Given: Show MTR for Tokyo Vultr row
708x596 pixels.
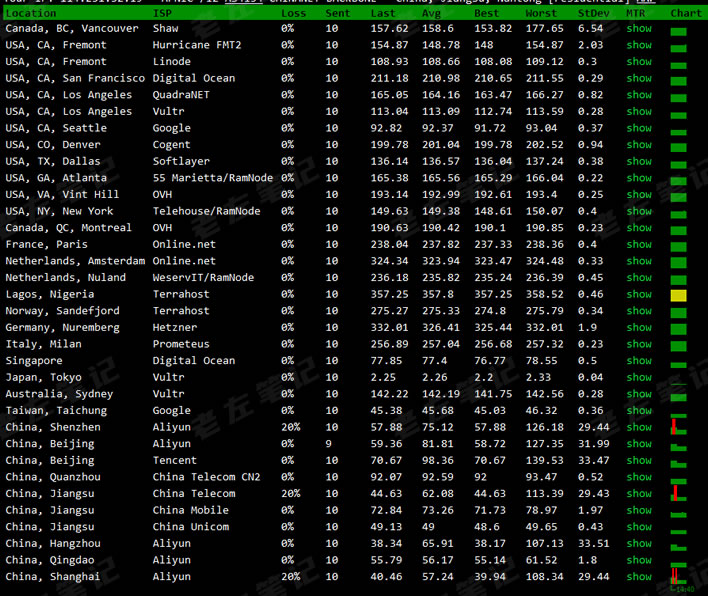Looking at the screenshot, I should pos(638,377).
